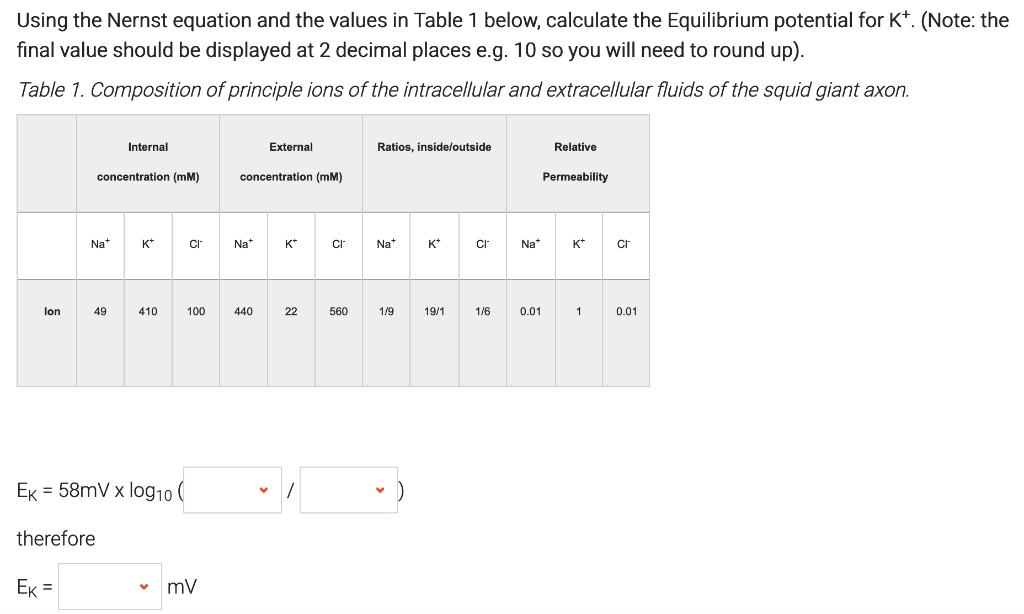Click the internal Na+ concentration value 49
This screenshot has width=1024, height=614.
(x=100, y=311)
